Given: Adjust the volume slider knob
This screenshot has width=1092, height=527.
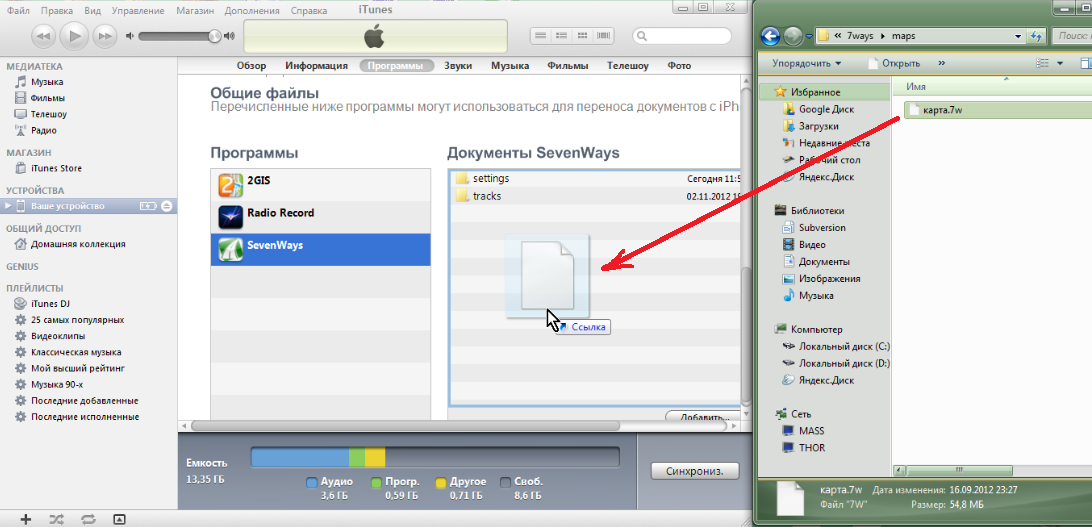Looking at the screenshot, I should 215,36.
